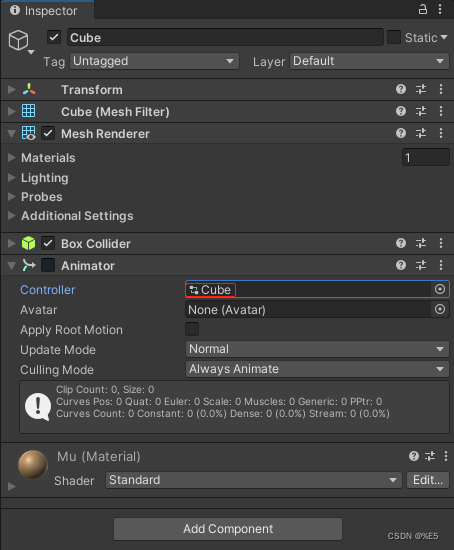Click the Animator icon in its header
454x550 pixels.
click(29, 265)
